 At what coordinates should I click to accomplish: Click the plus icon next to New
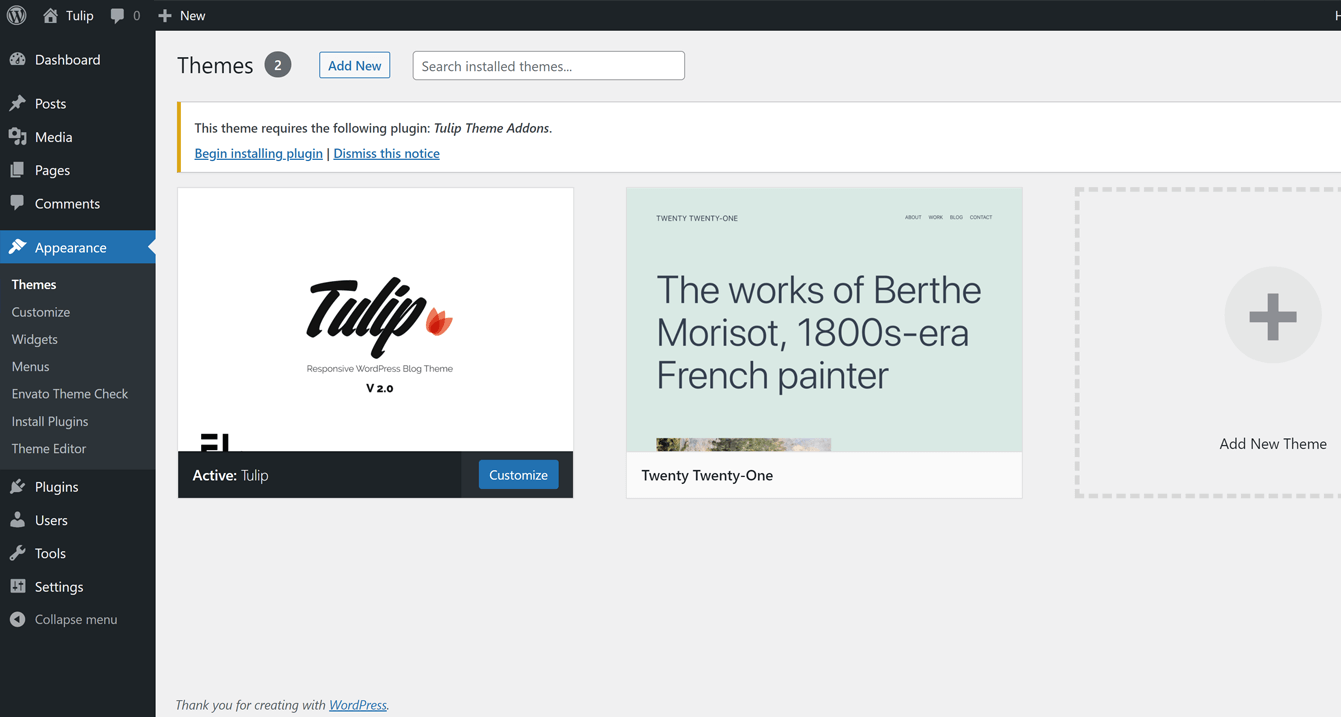pyautogui.click(x=165, y=15)
